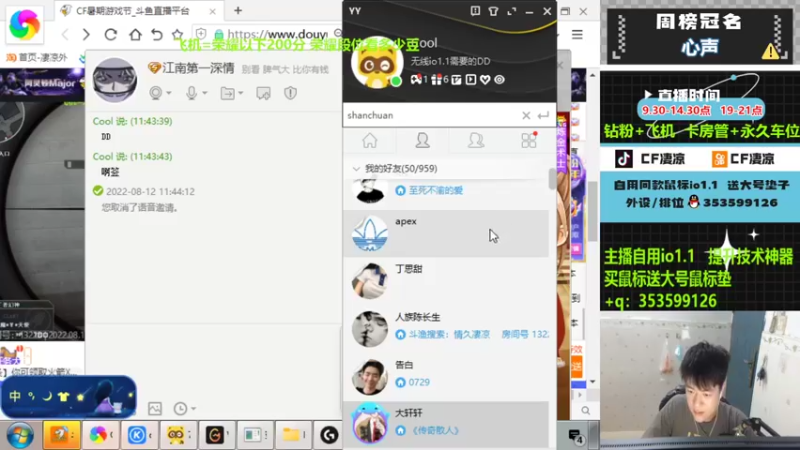This screenshot has height=450, width=800.
Task: Open channel link 斗渔搜索：情久凄凉
Action: pyautogui.click(x=449, y=334)
